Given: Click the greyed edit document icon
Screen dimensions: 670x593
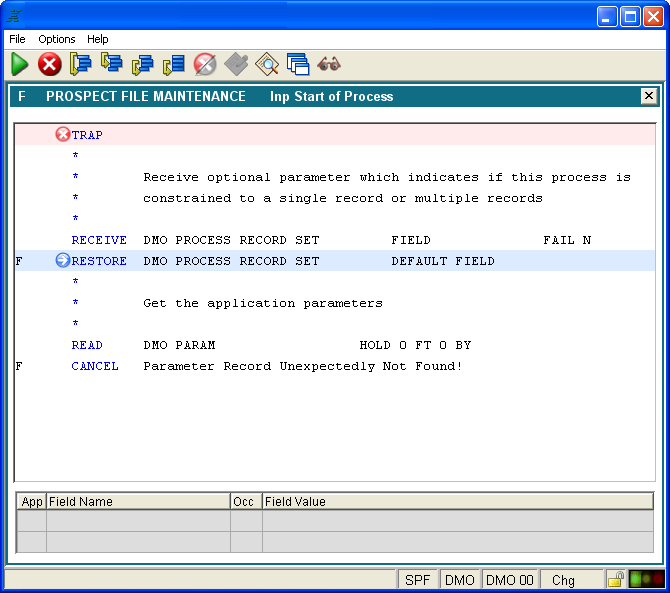Looking at the screenshot, I should [x=236, y=64].
